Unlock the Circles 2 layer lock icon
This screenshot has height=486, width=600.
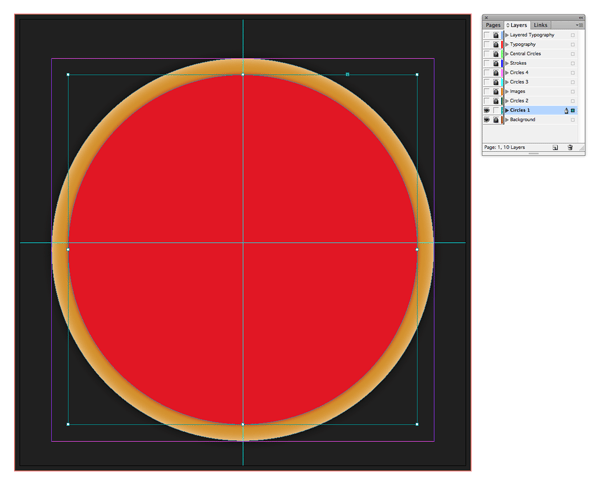[496, 101]
